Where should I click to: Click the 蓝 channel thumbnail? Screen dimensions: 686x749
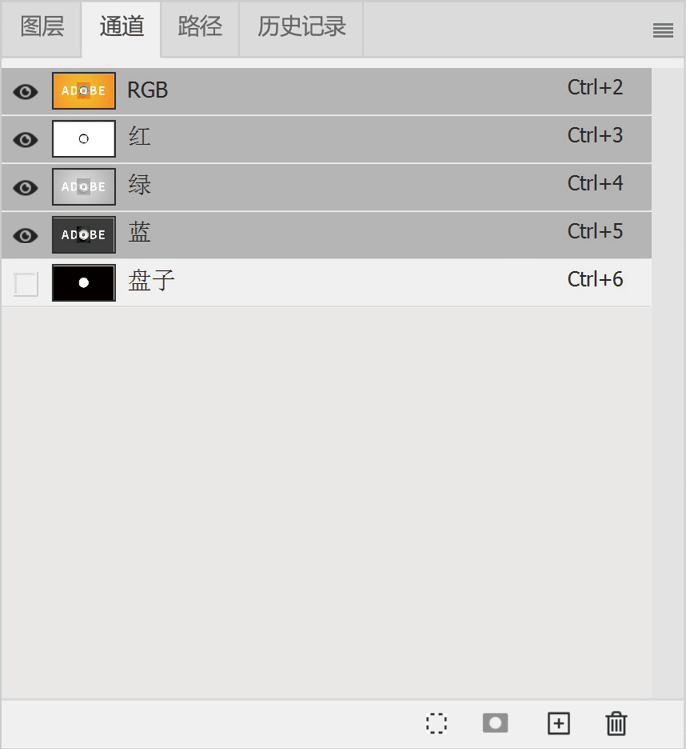(x=84, y=235)
